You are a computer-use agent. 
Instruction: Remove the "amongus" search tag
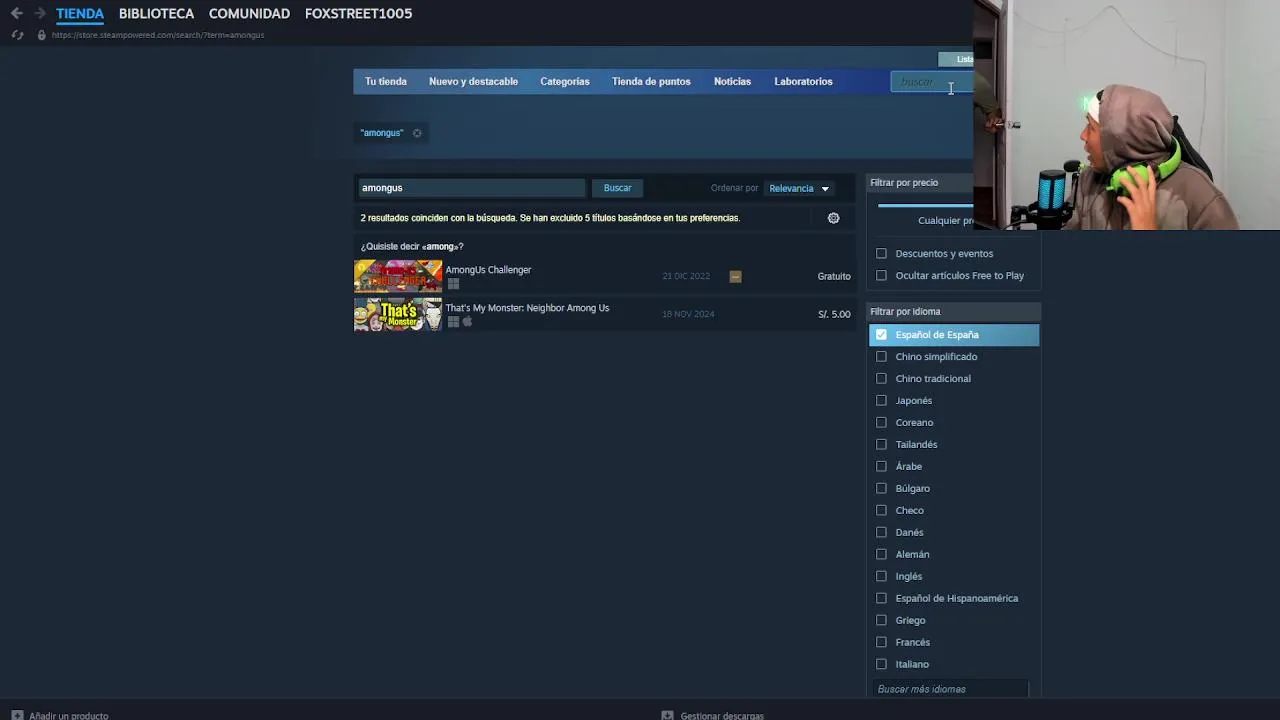pyautogui.click(x=417, y=133)
